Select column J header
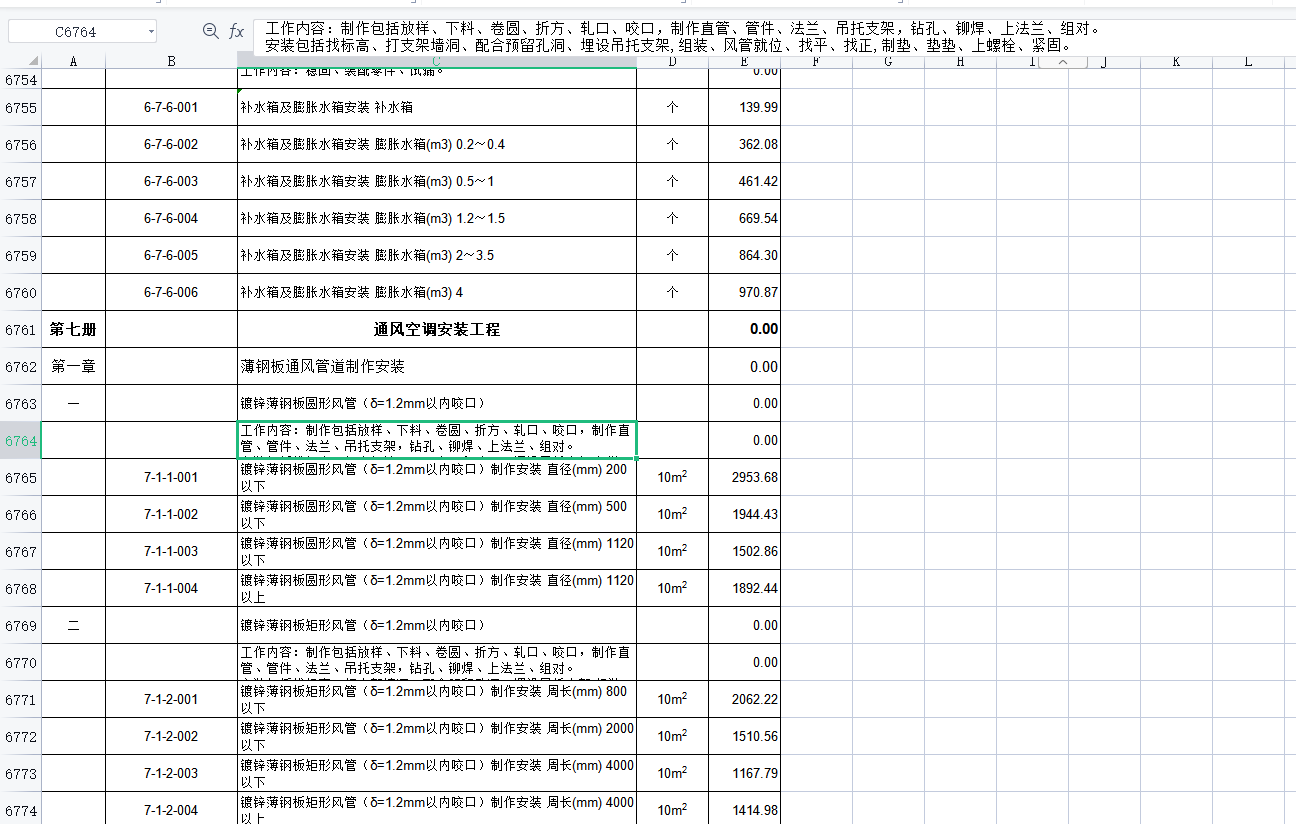 pos(1104,62)
